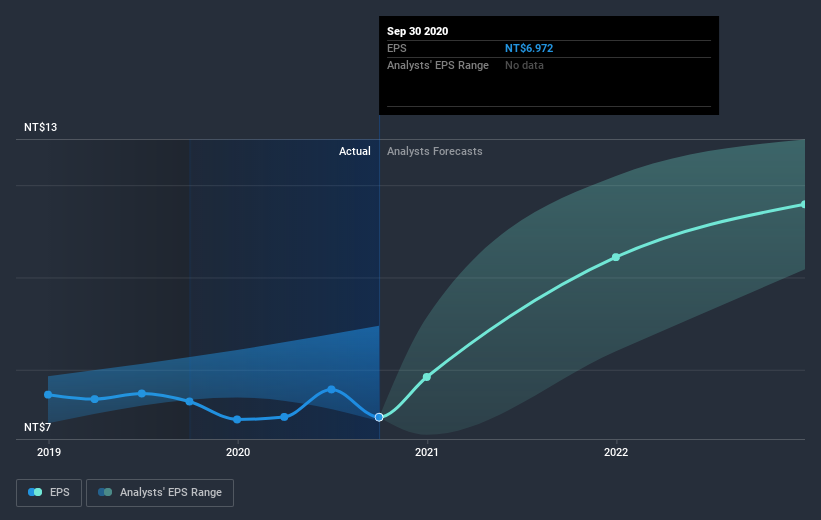
Task: Click the NT$13 y-axis label
Action: (40, 127)
